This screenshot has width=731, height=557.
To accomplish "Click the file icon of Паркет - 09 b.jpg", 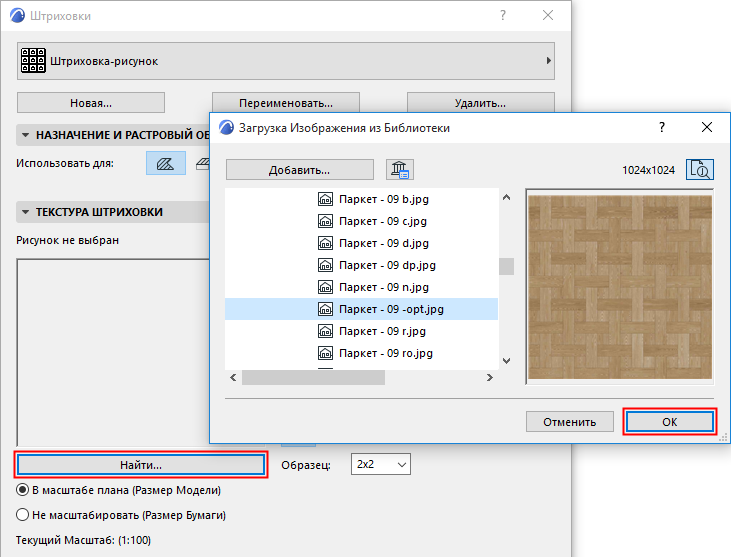I will point(325,199).
